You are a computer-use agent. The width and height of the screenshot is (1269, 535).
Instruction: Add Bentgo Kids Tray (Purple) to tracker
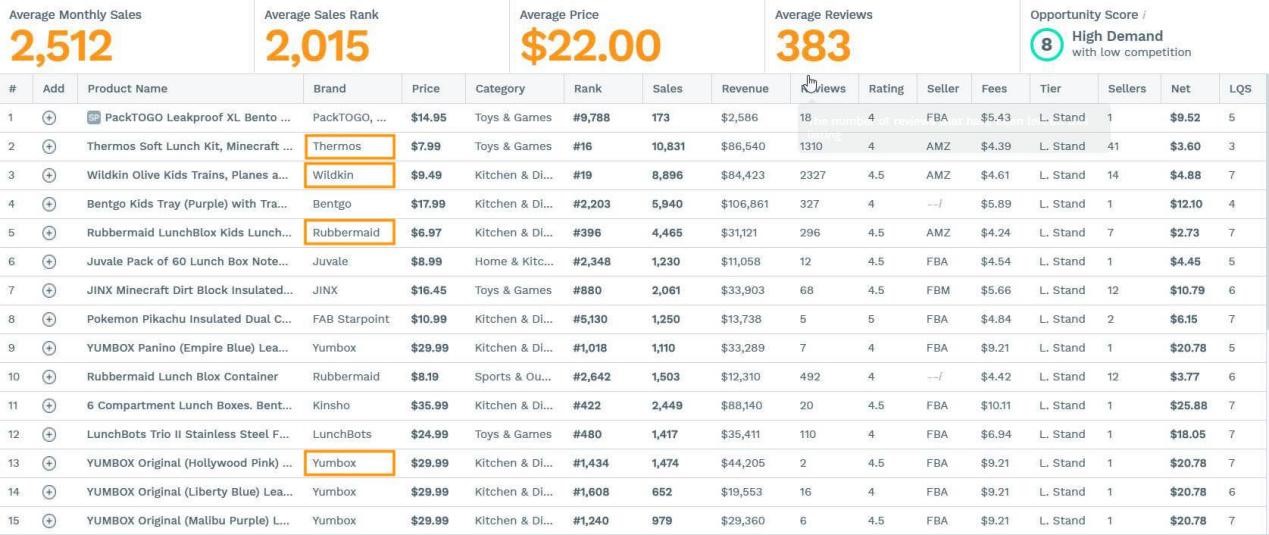pos(49,204)
